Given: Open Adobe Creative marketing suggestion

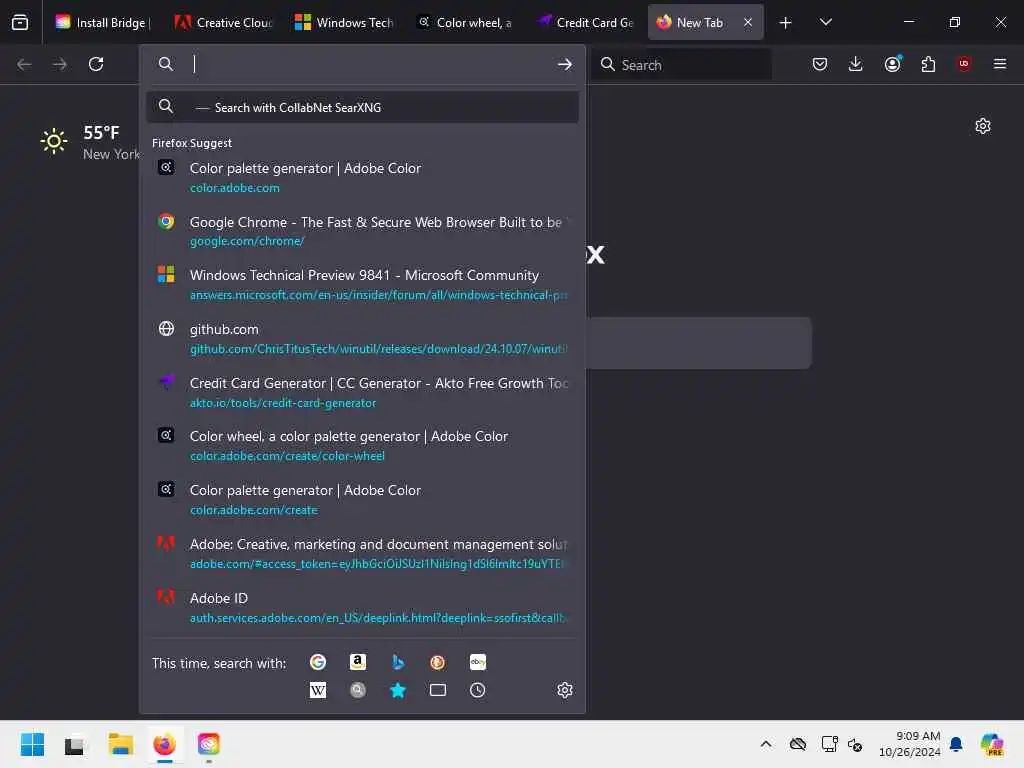Looking at the screenshot, I should tap(362, 553).
